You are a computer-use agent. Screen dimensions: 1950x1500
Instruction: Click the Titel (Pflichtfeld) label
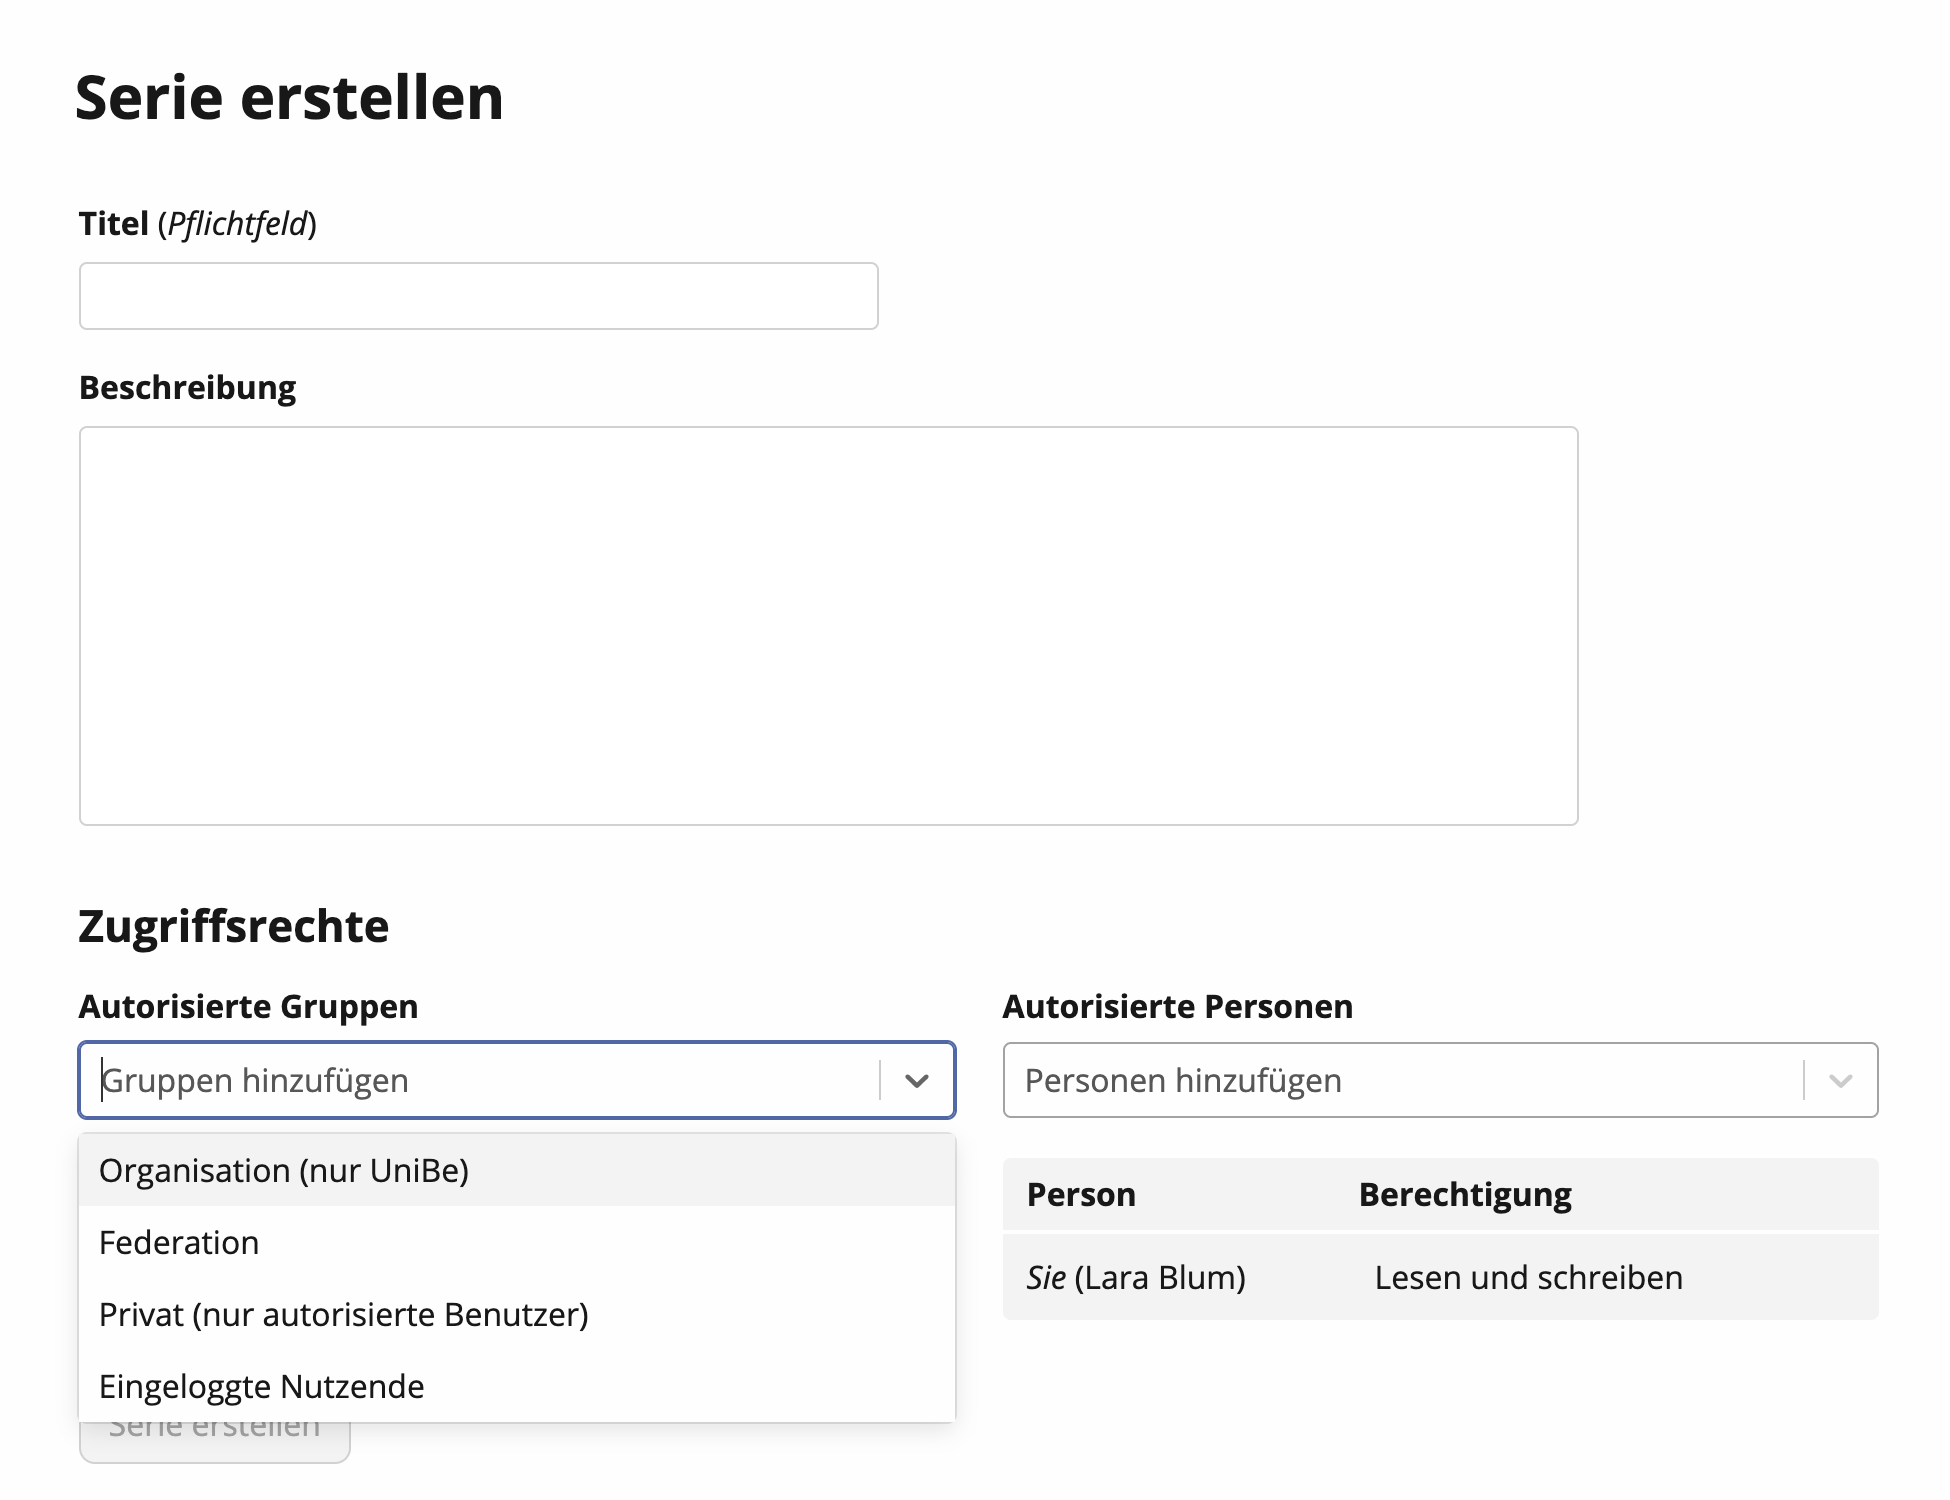[x=197, y=223]
